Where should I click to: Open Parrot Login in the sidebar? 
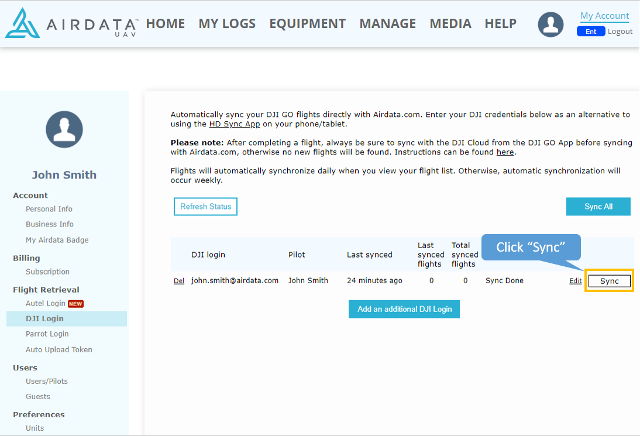tap(47, 334)
